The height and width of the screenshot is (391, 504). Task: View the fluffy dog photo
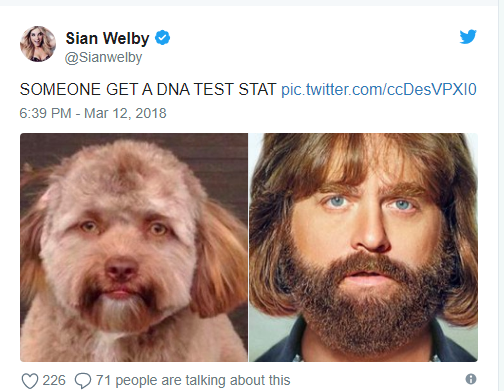pyautogui.click(x=134, y=247)
